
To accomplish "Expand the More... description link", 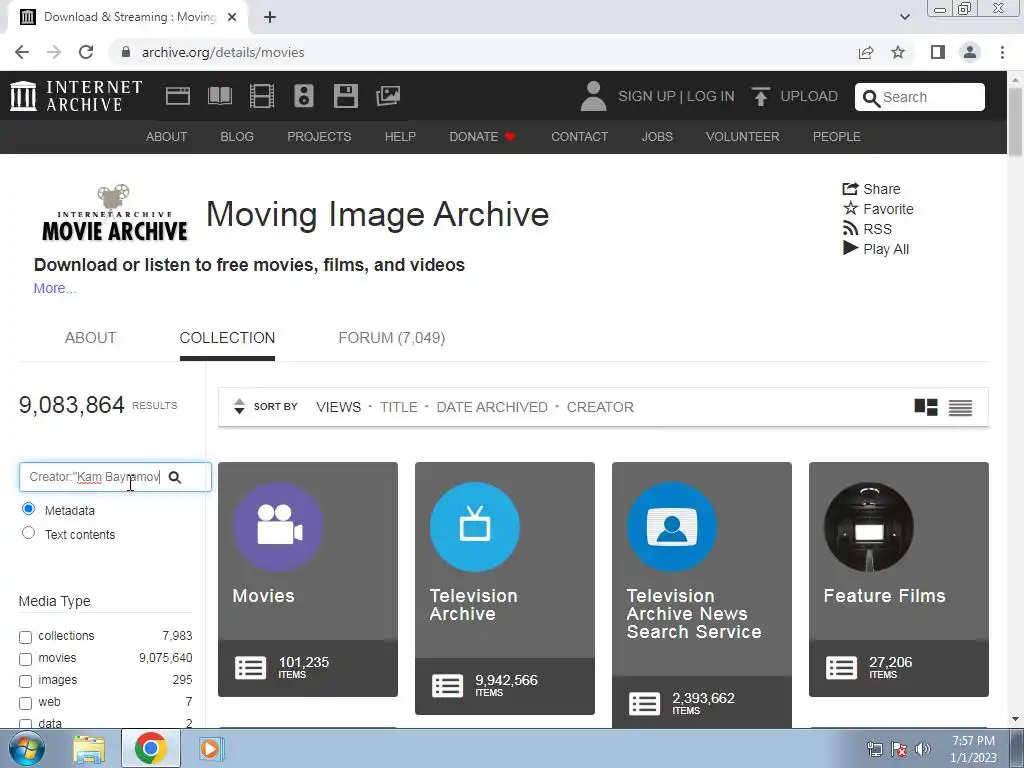I will [55, 288].
